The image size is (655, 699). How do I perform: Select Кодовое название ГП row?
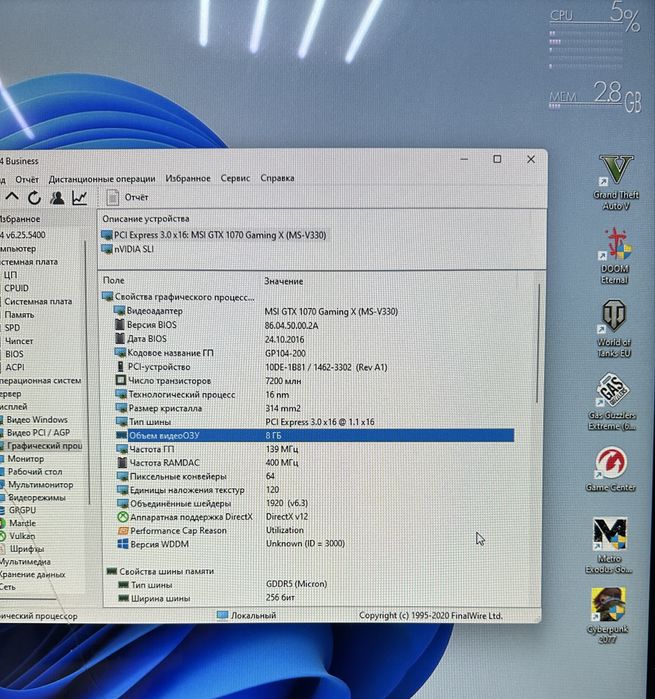(312, 353)
